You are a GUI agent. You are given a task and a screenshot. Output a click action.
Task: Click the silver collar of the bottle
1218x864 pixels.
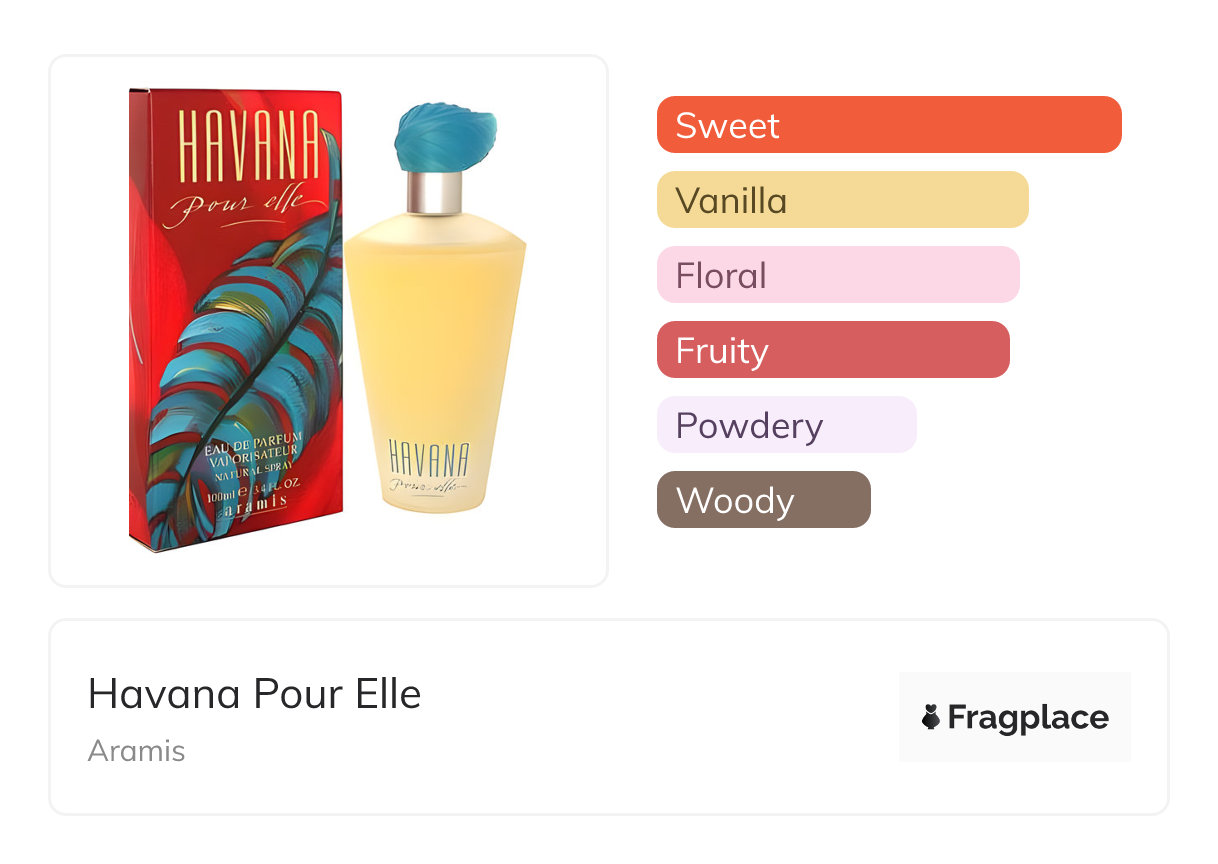point(436,192)
